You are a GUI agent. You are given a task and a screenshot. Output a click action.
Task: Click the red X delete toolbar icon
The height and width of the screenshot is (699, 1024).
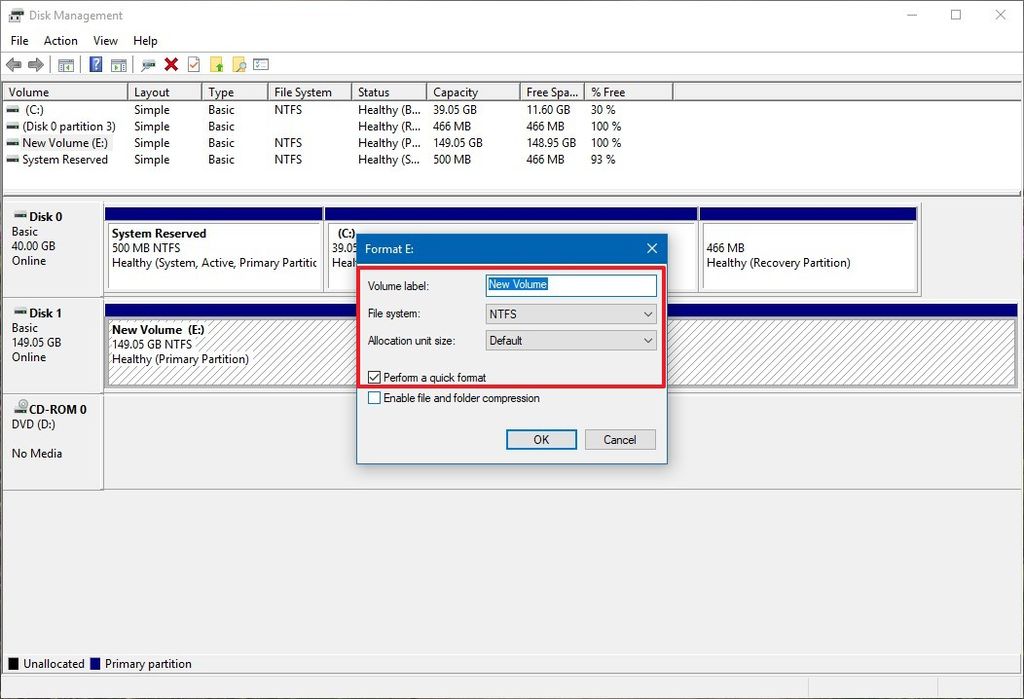coord(170,64)
